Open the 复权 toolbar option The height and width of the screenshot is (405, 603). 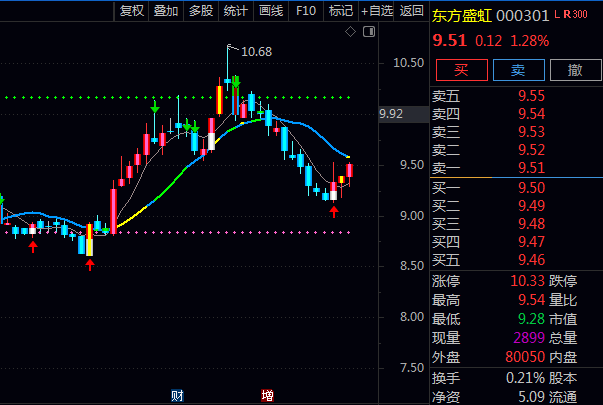132,11
